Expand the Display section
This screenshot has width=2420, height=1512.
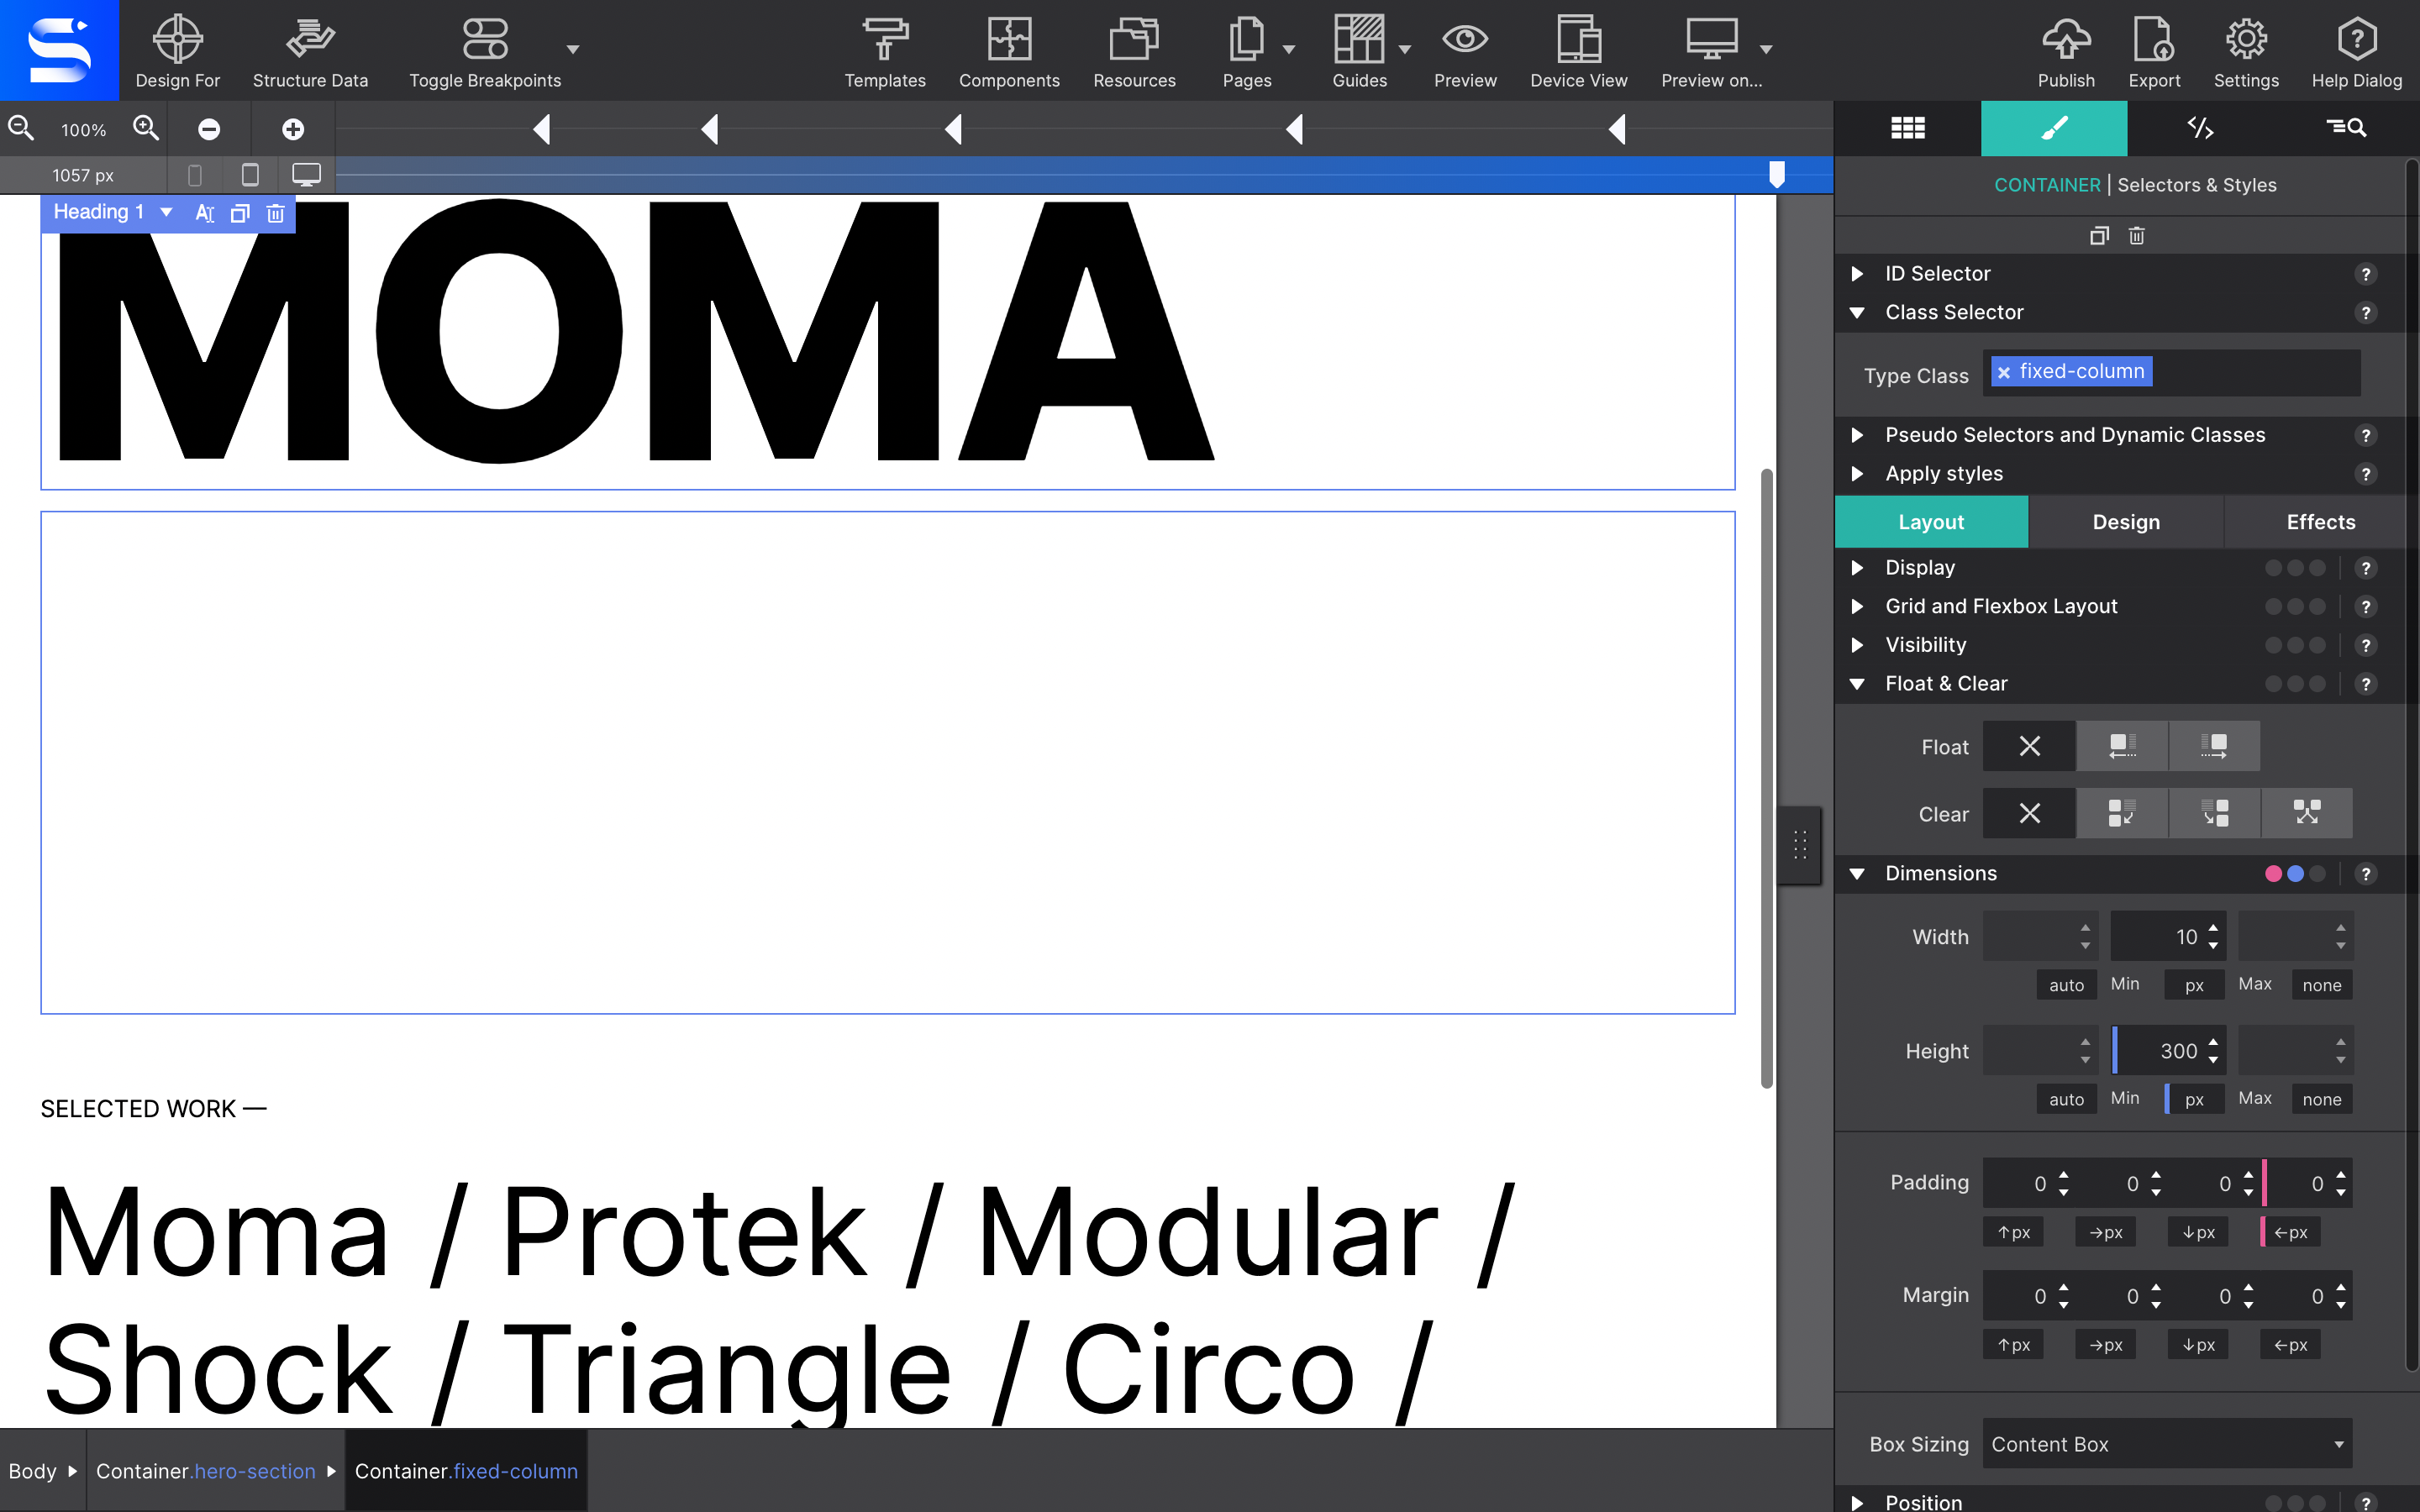tap(1857, 566)
